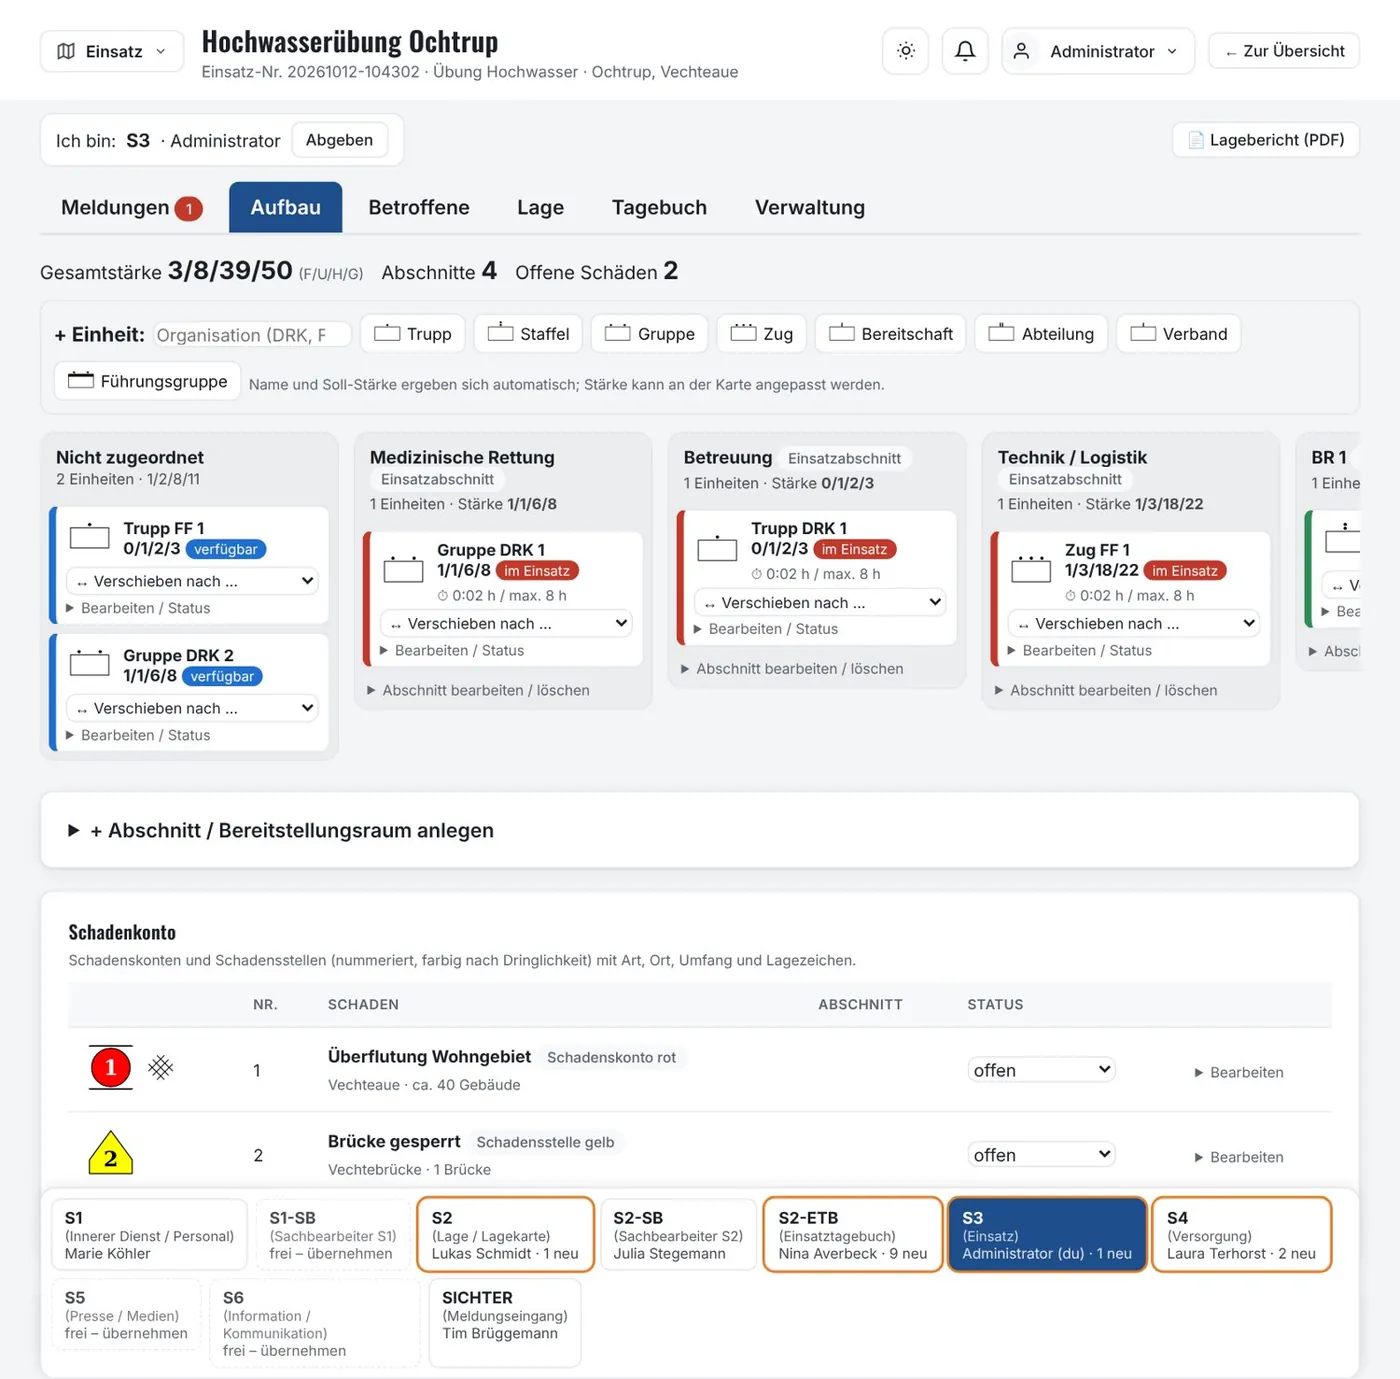Change status dropdown for Brücke gesperrt
The image size is (1400, 1379).
click(x=1041, y=1155)
